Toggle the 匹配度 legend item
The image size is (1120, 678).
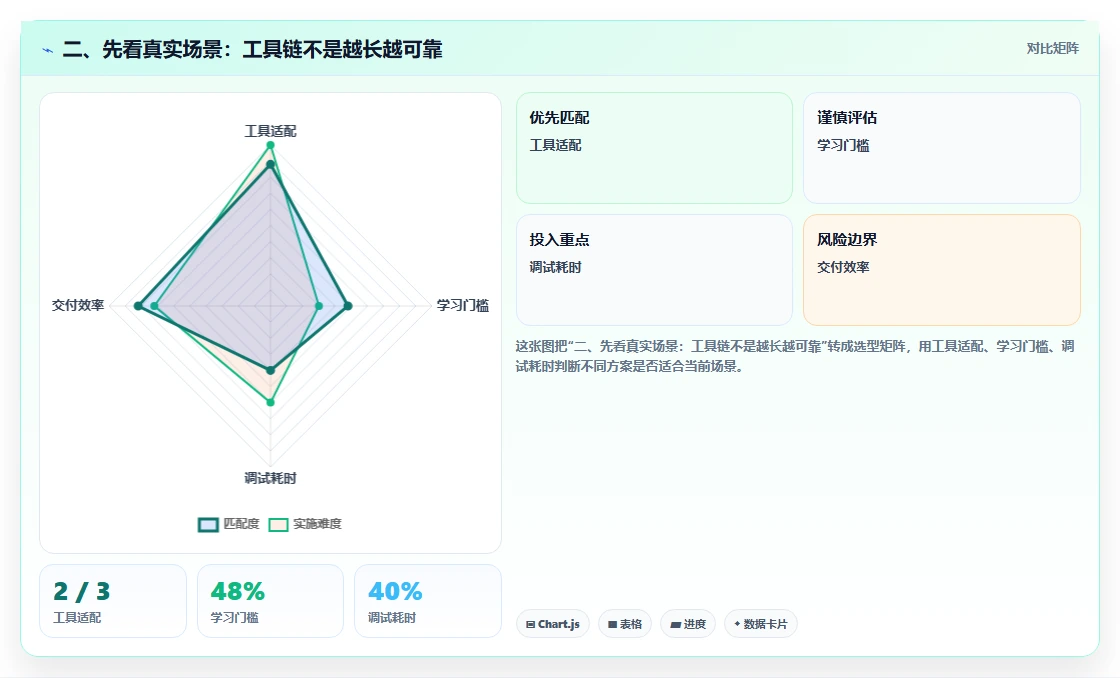click(x=229, y=524)
